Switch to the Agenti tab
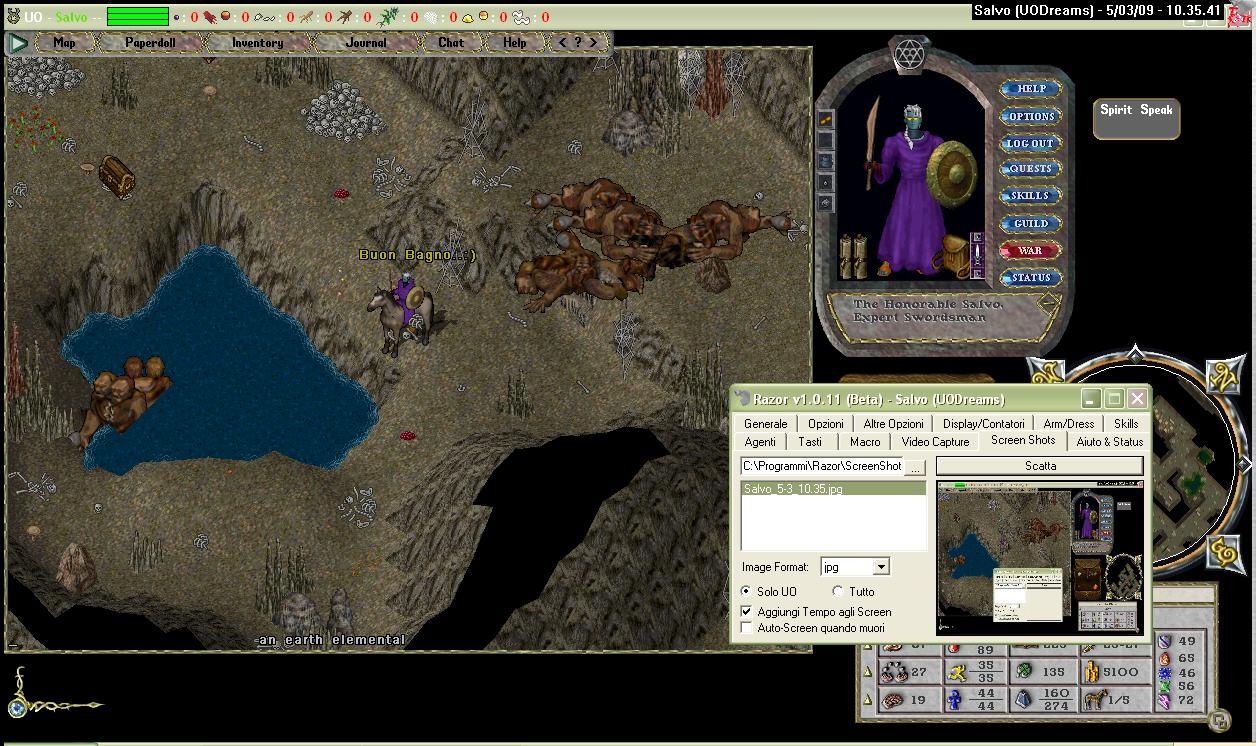This screenshot has width=1256, height=746. (760, 442)
